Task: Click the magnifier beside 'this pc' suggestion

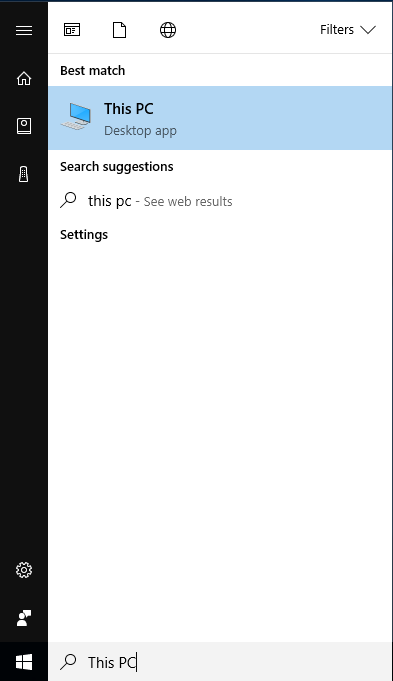Action: pyautogui.click(x=68, y=200)
